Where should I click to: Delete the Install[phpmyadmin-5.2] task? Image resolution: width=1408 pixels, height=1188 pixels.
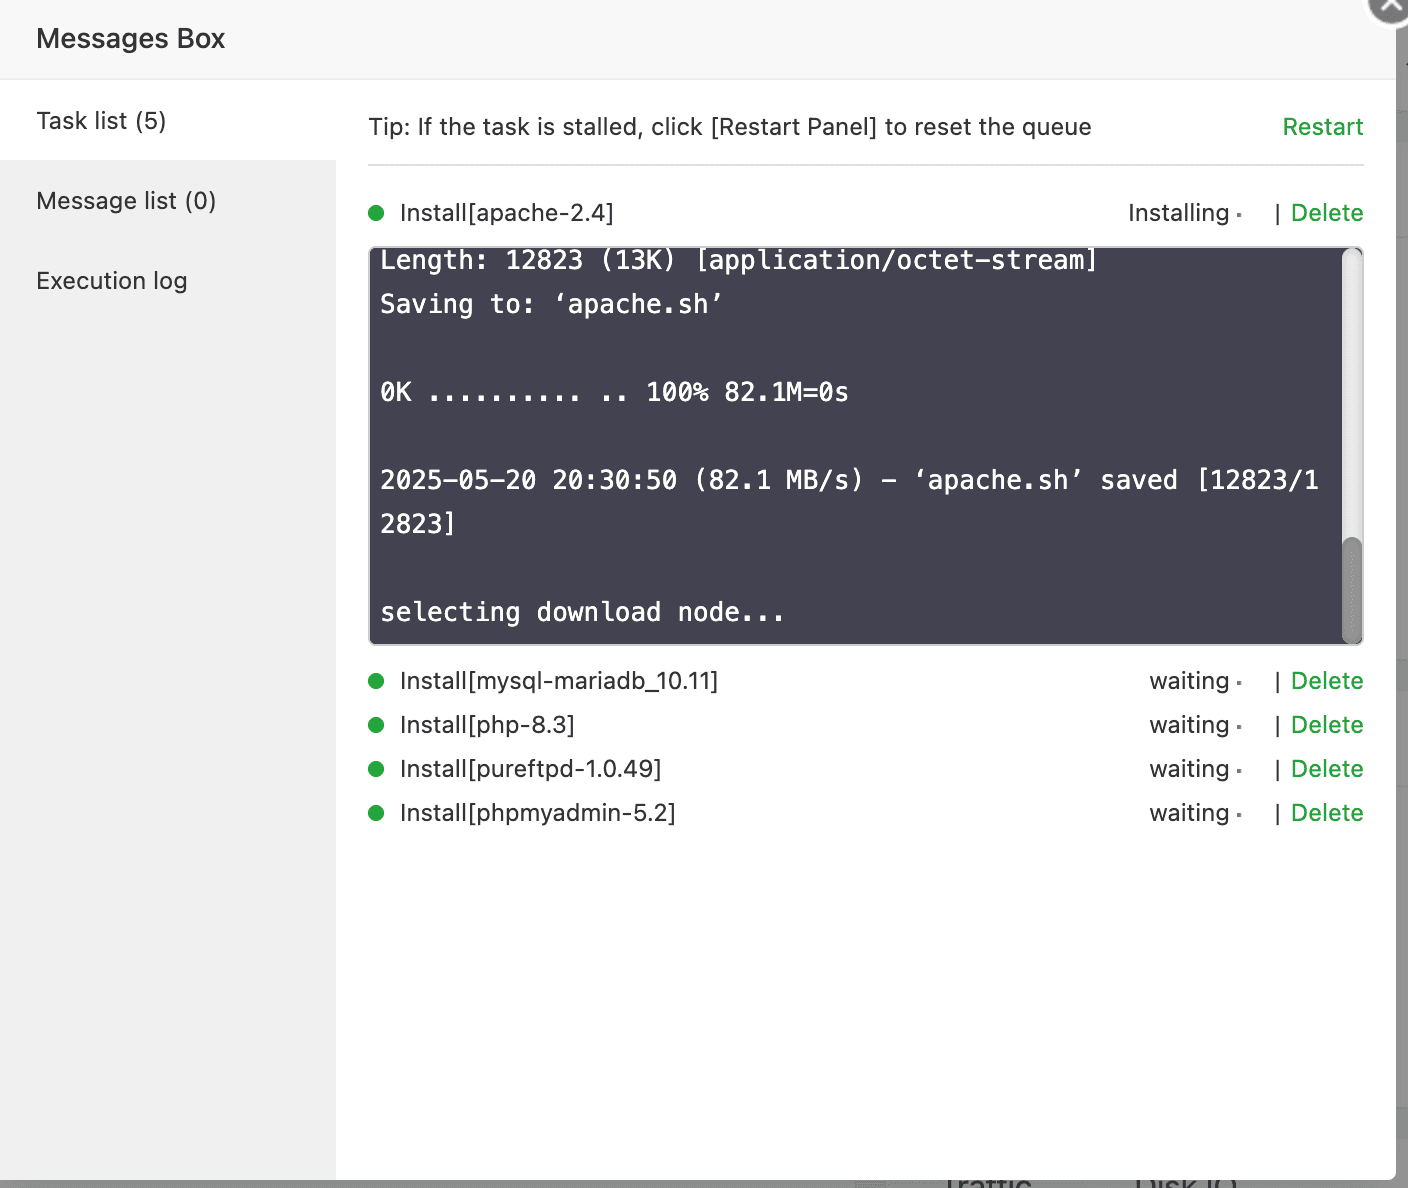1326,813
